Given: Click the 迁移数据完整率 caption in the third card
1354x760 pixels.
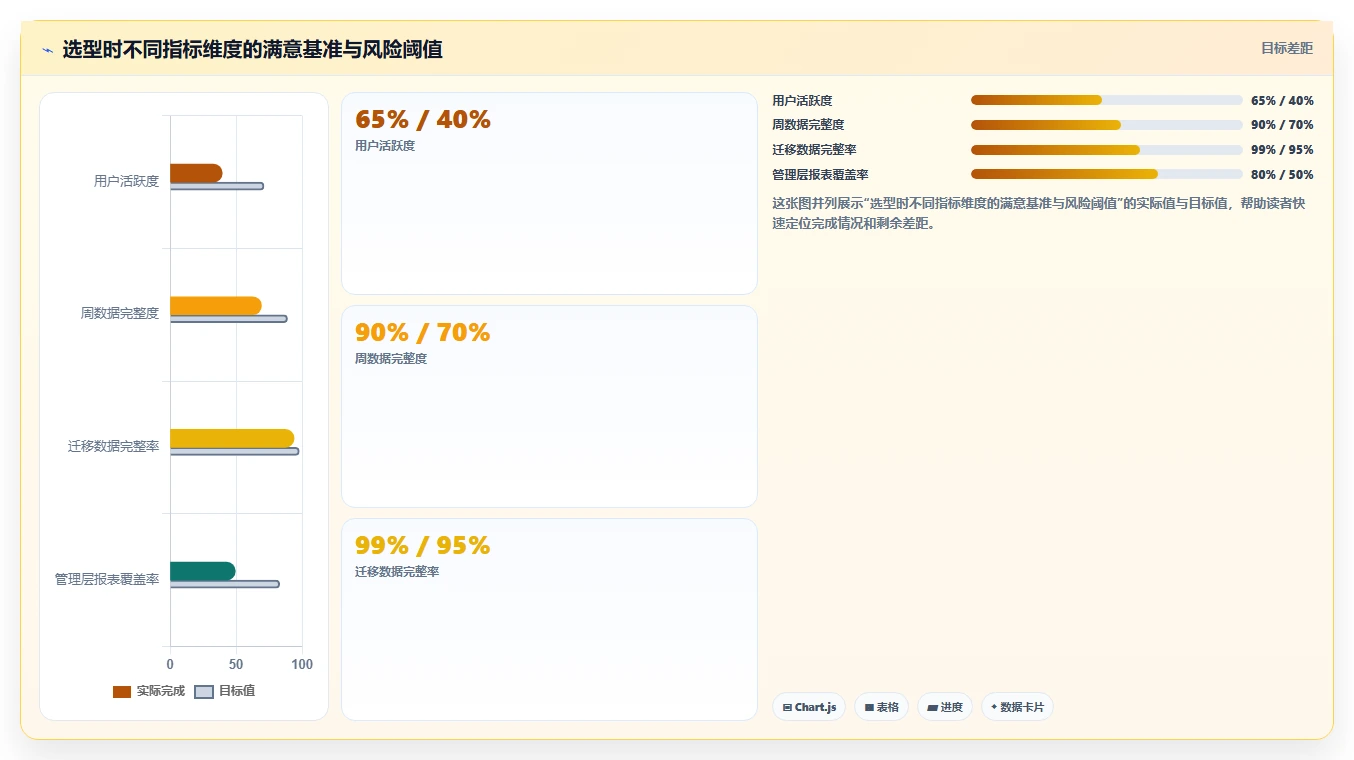Looking at the screenshot, I should coord(397,572).
